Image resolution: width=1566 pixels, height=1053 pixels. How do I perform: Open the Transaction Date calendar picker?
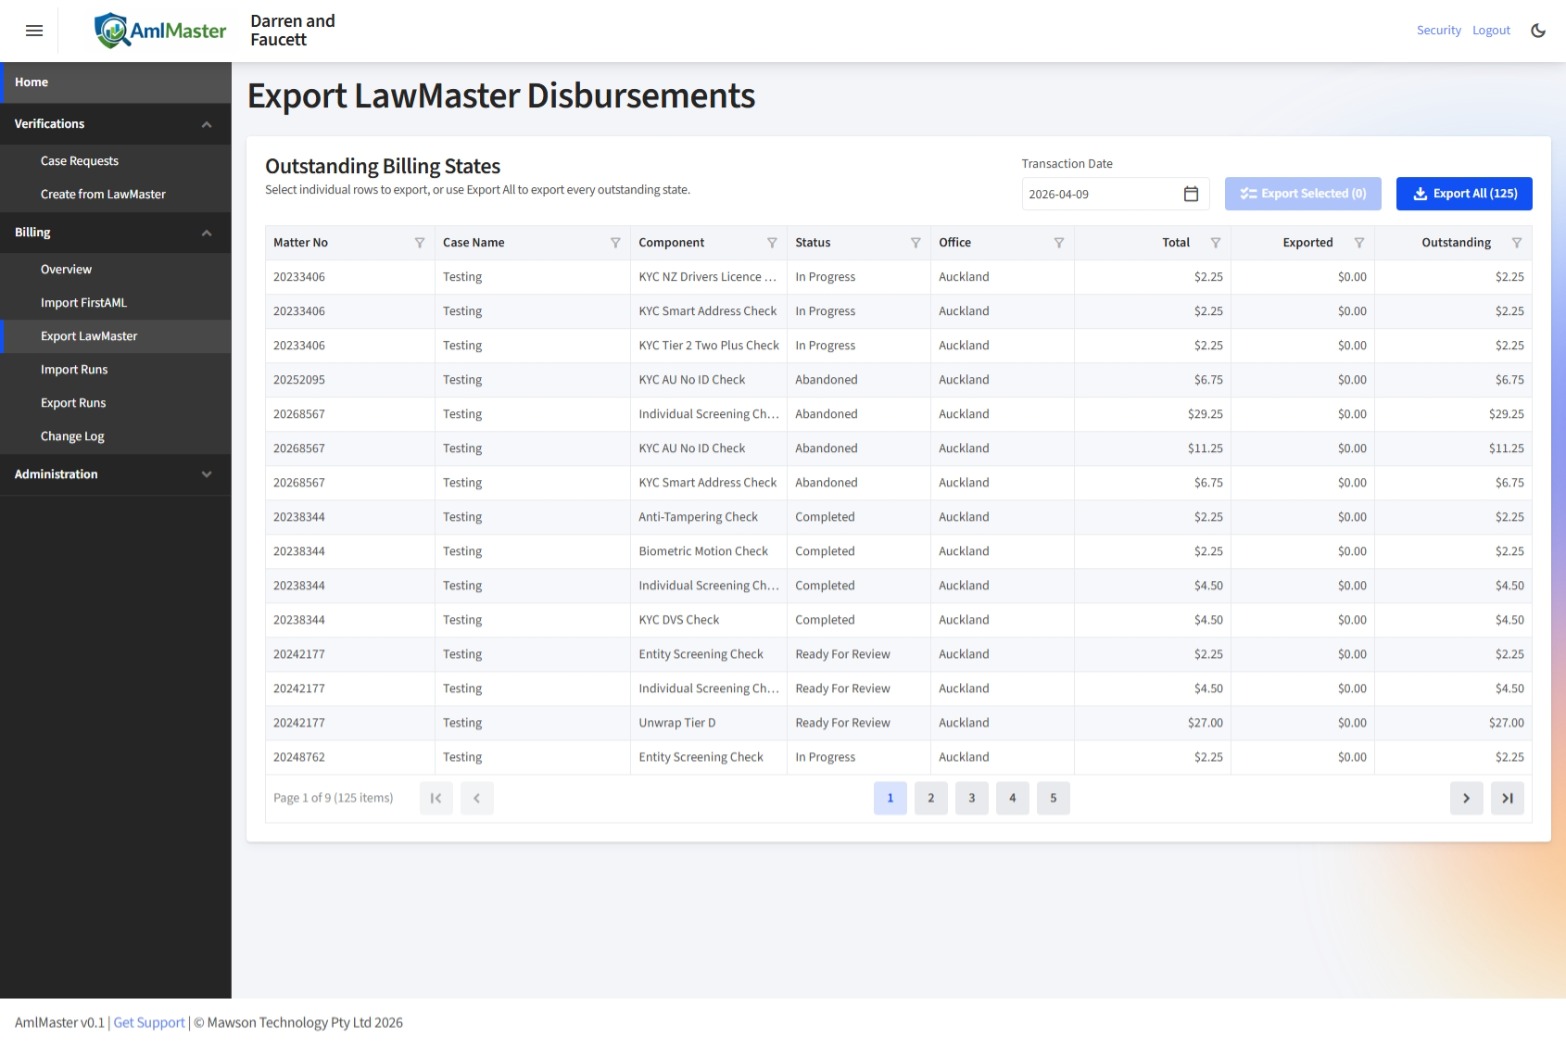coord(1190,193)
